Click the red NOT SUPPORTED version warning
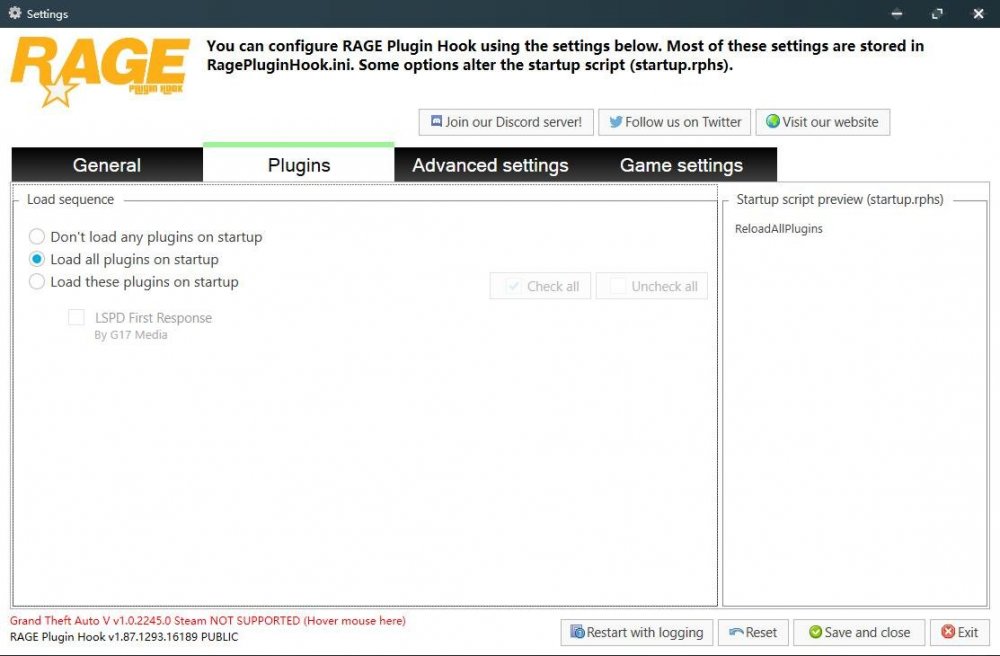 (x=208, y=620)
